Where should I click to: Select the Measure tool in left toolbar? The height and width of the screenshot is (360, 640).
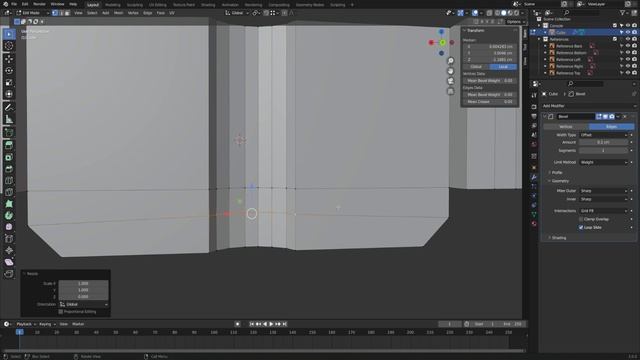click(9, 120)
